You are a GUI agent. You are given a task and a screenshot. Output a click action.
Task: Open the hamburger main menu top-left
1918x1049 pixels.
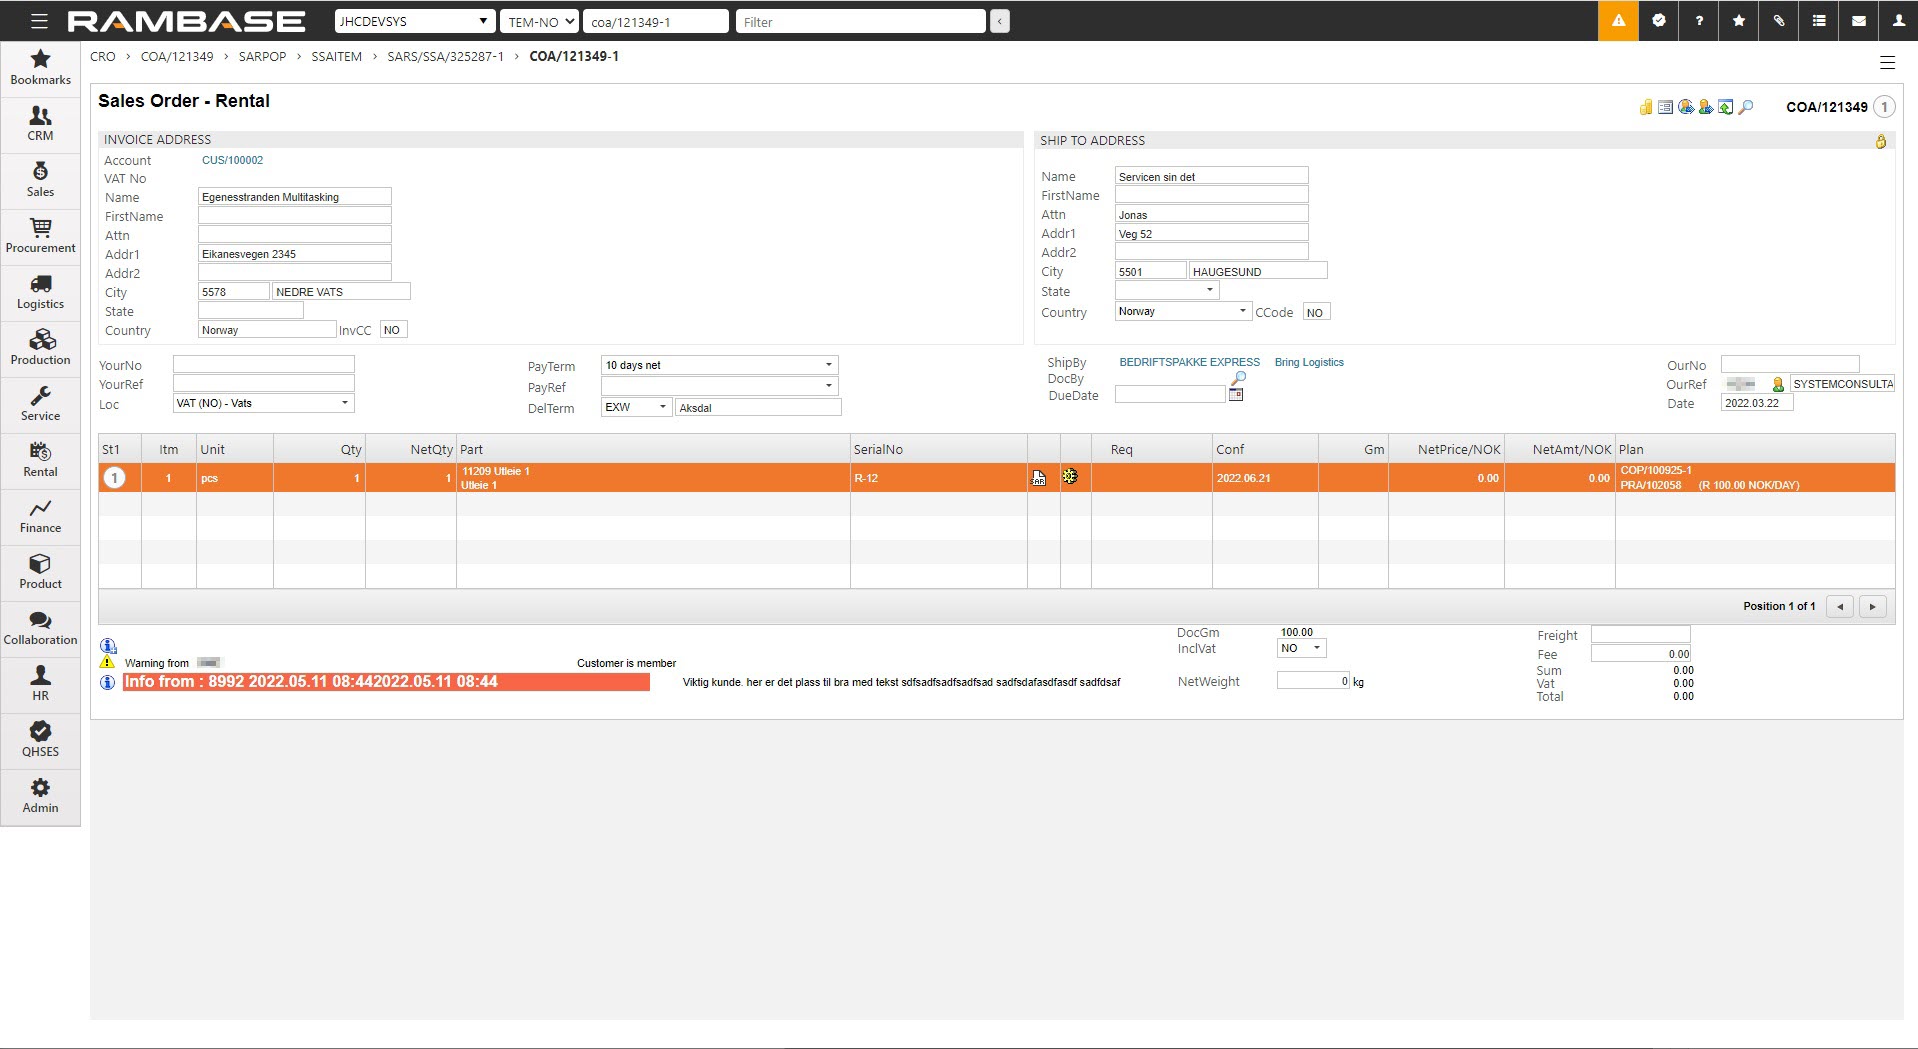pyautogui.click(x=39, y=21)
